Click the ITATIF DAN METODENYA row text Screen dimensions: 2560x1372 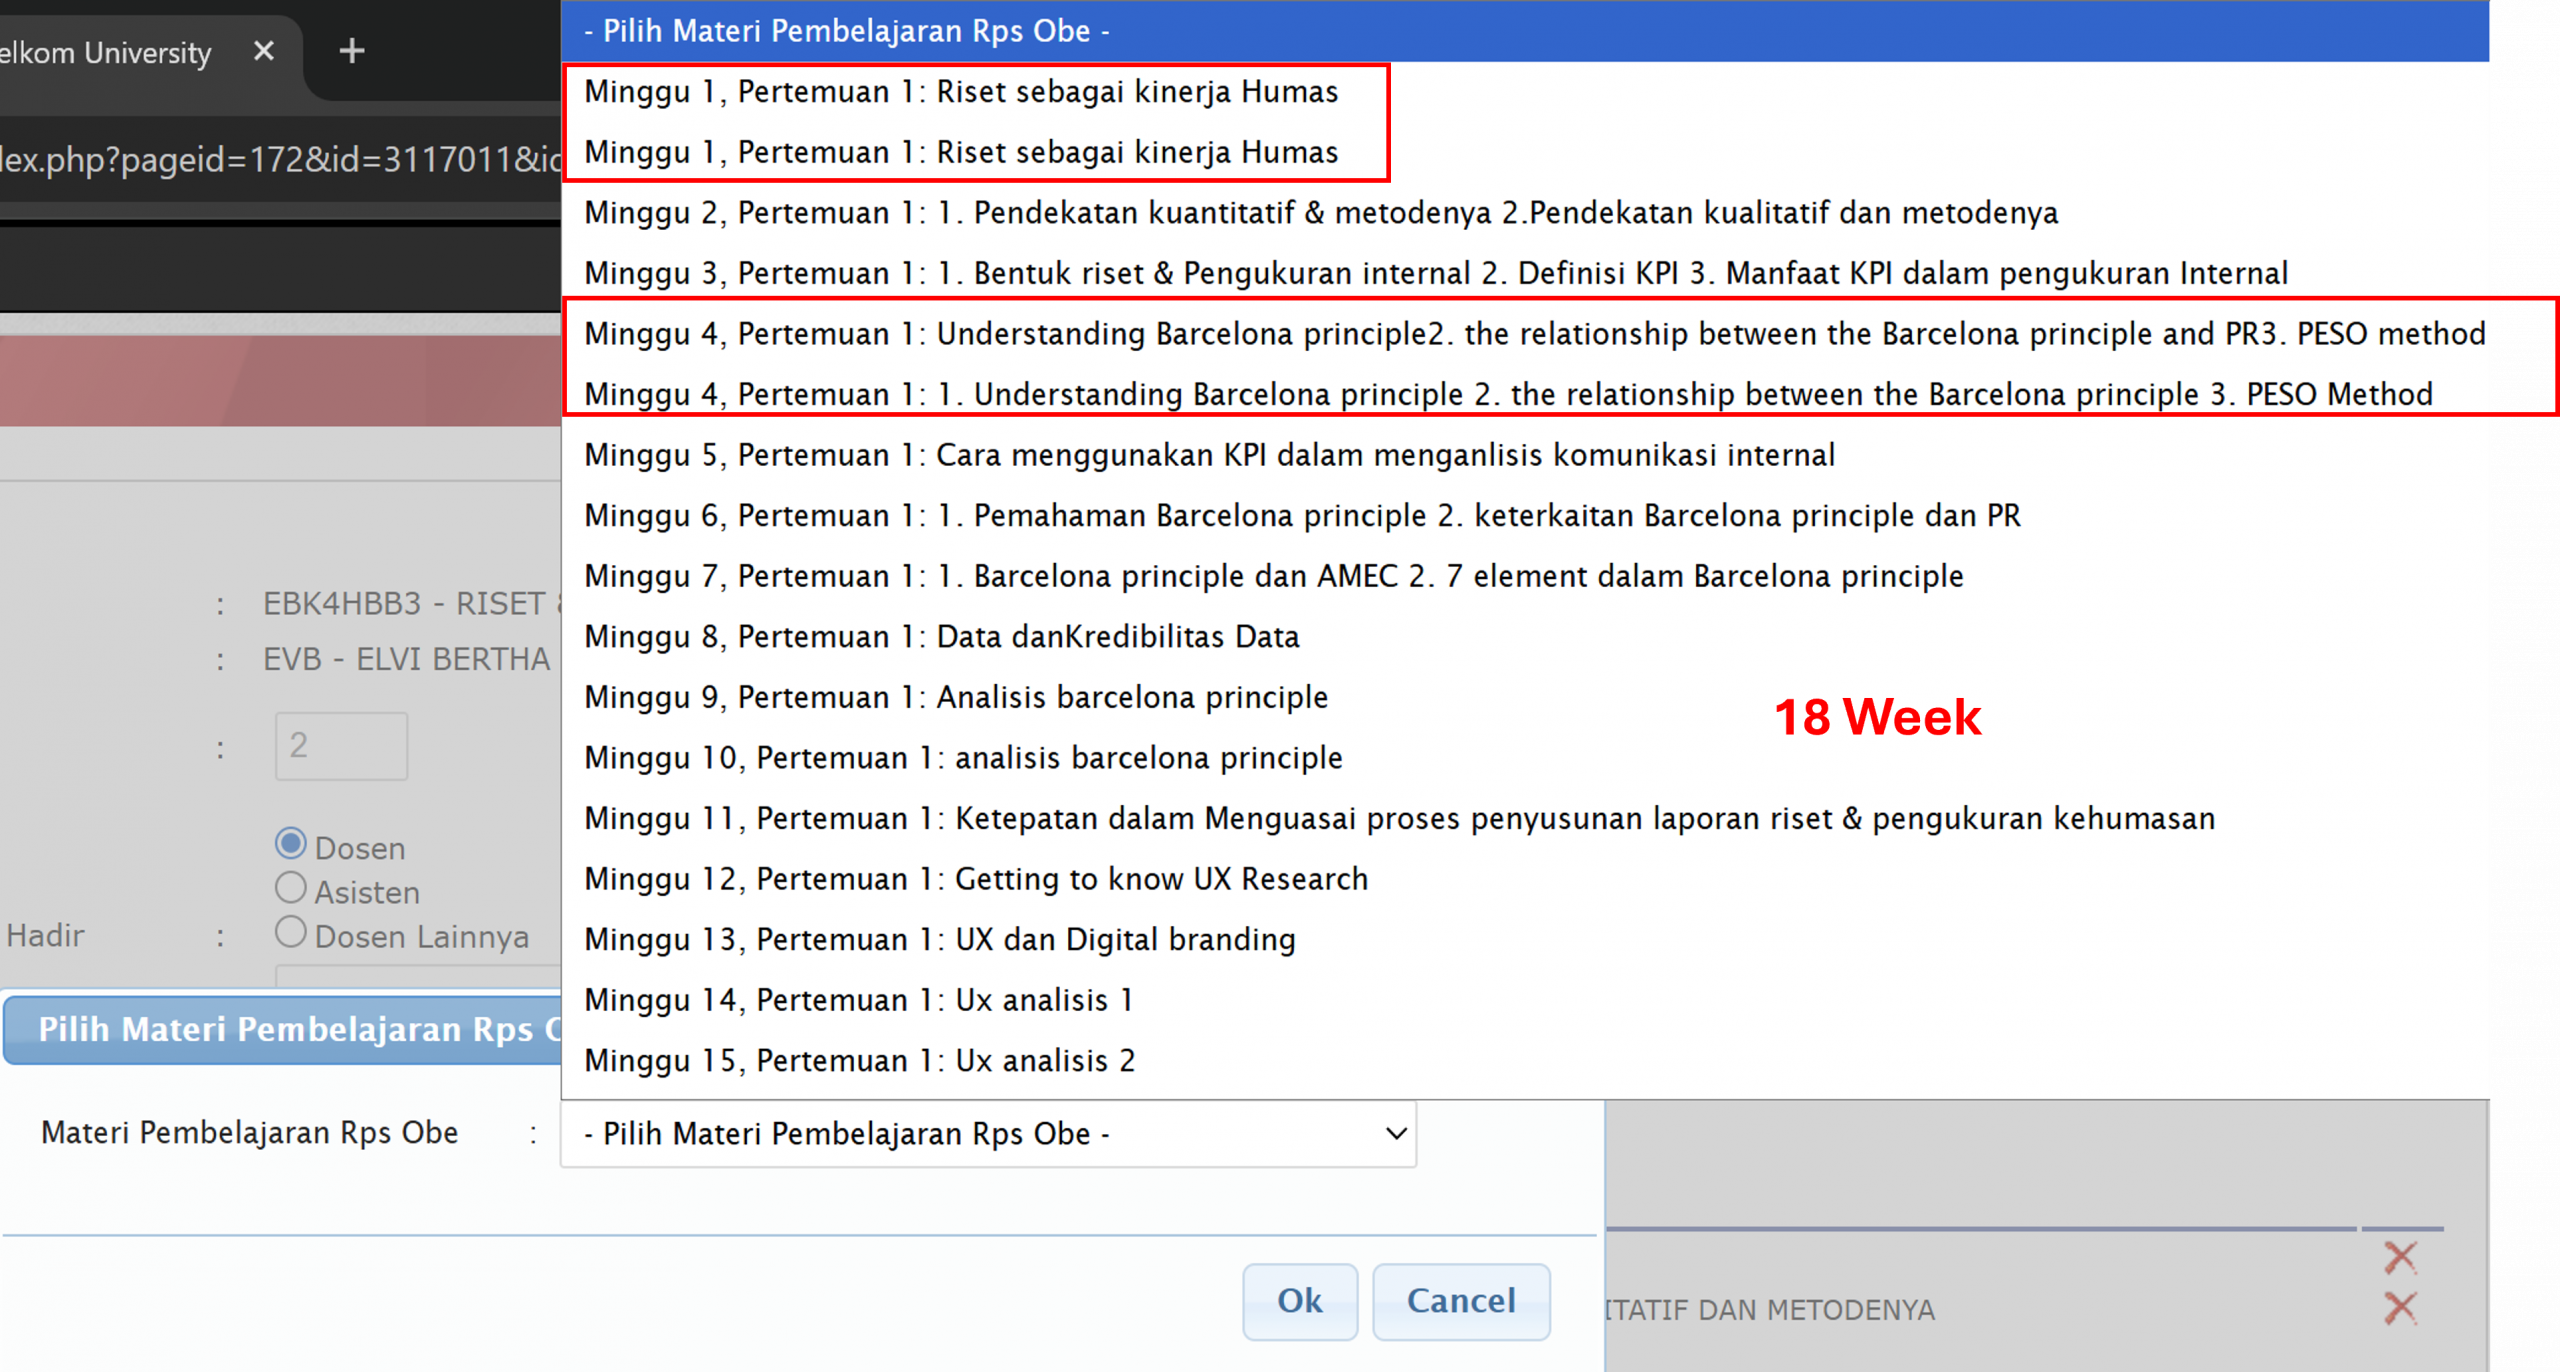click(1770, 1310)
